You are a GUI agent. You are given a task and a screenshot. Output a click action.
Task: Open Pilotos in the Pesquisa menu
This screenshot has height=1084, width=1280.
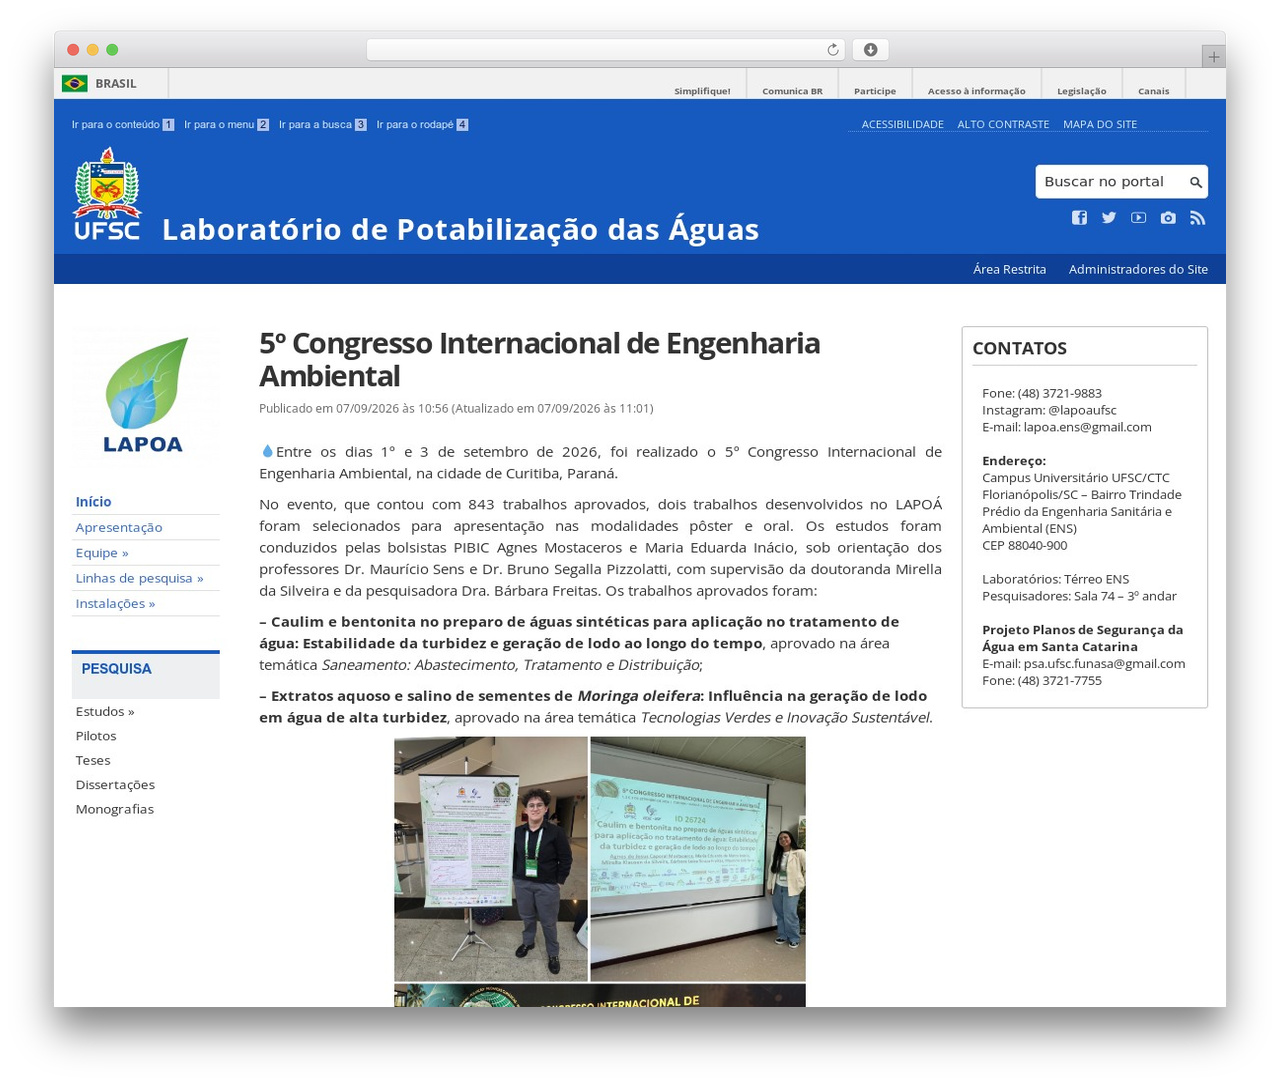pyautogui.click(x=96, y=736)
